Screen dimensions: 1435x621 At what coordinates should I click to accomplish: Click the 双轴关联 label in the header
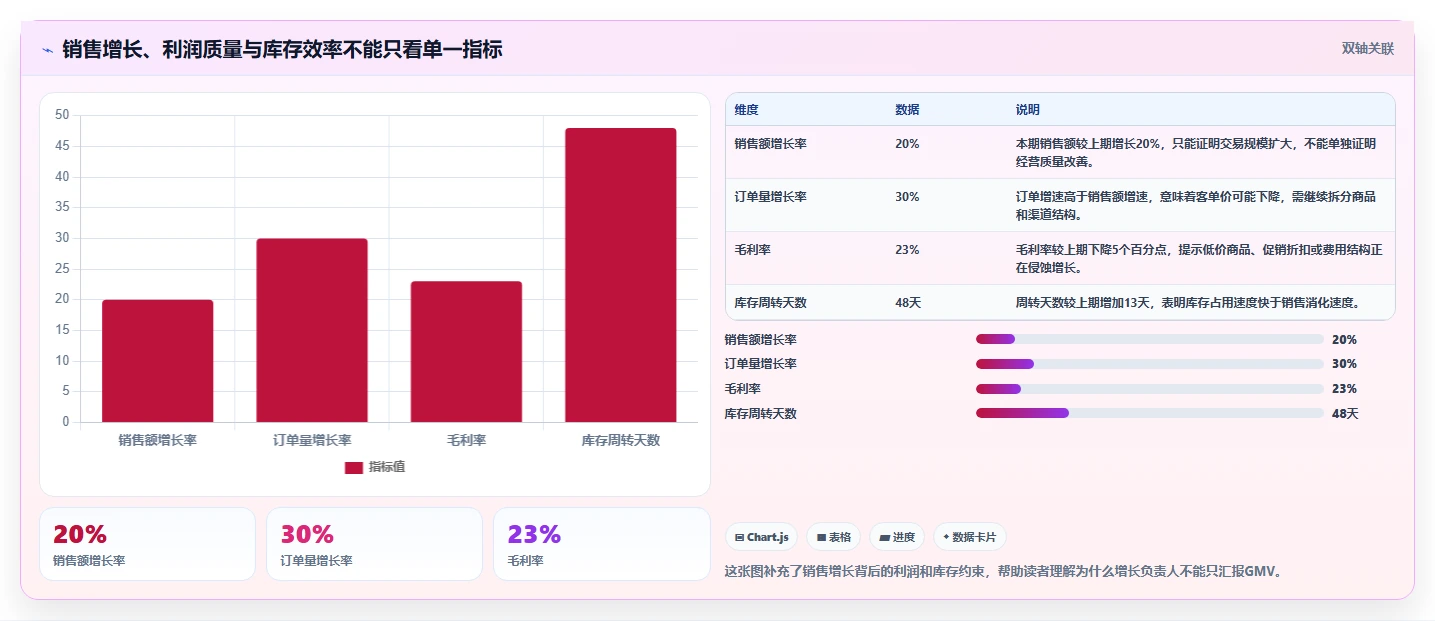[1367, 48]
